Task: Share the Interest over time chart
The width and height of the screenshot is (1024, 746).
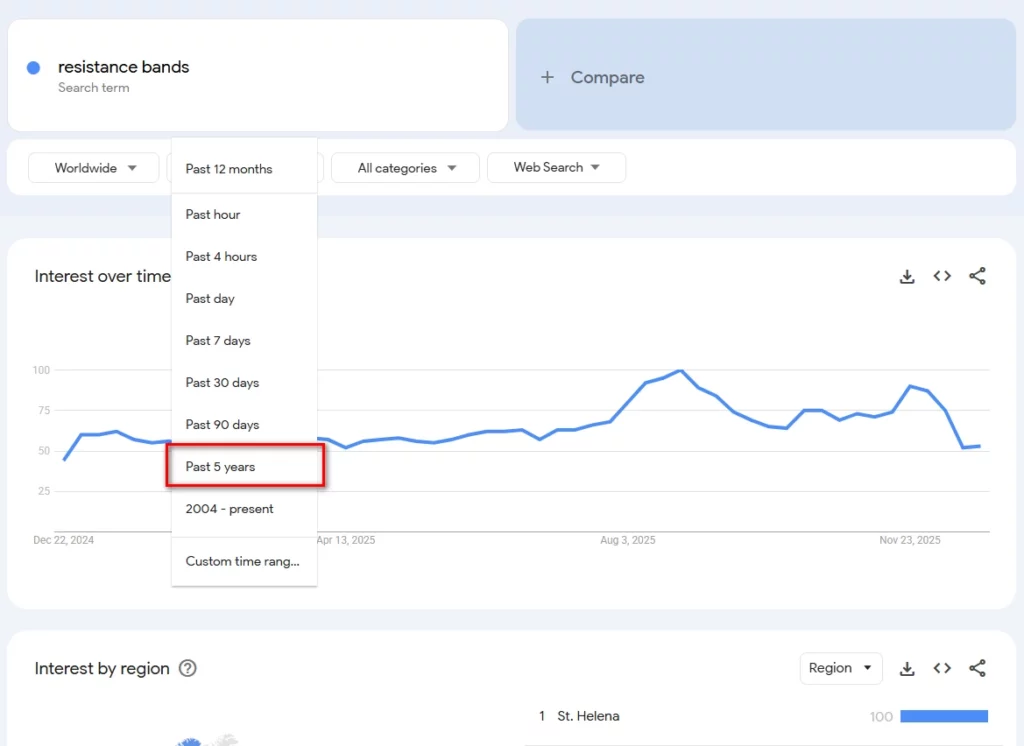Action: (x=976, y=276)
